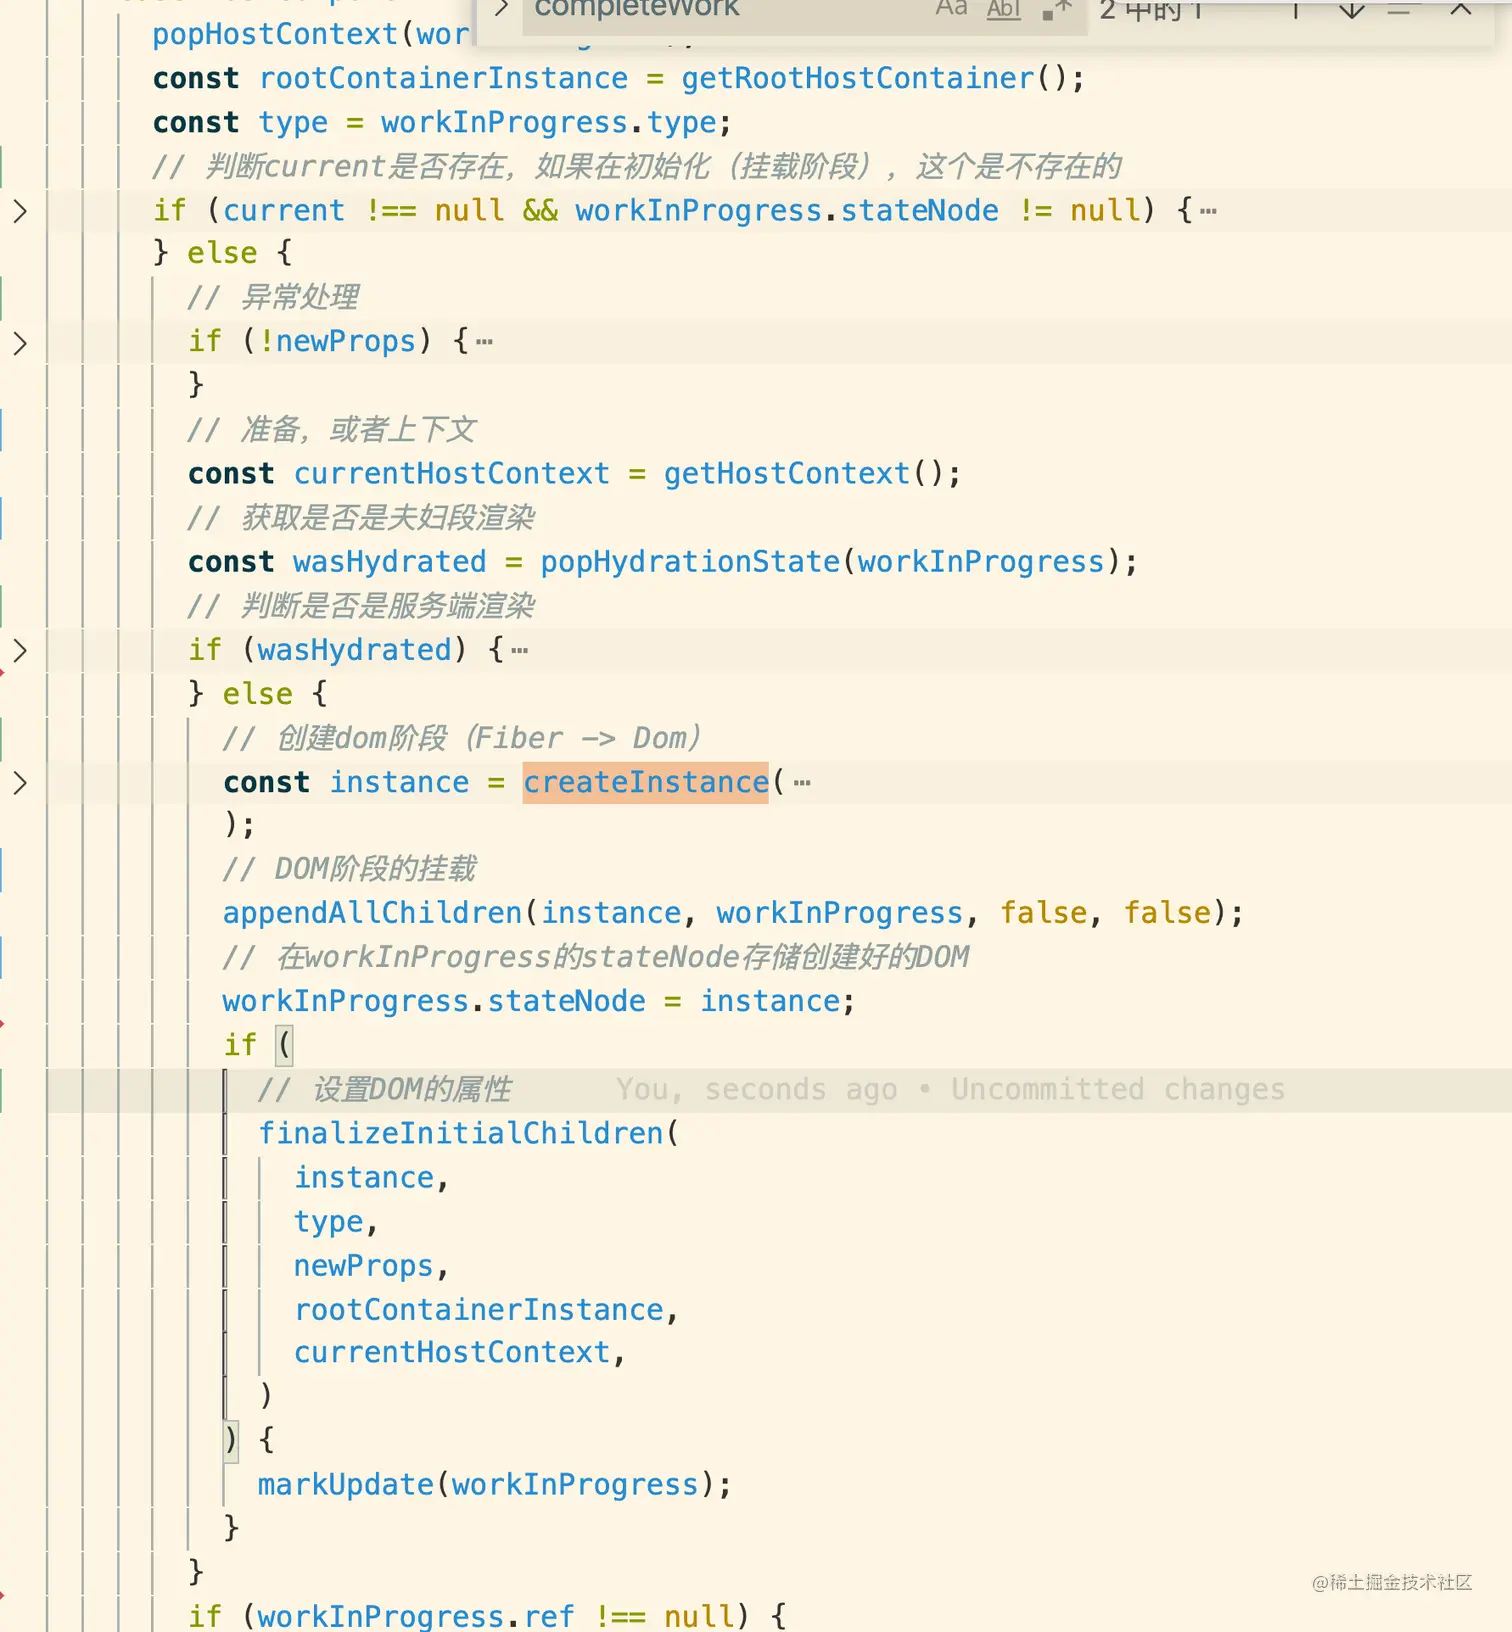This screenshot has height=1632, width=1512.
Task: Unfold the current !== null if block
Action: pos(20,211)
